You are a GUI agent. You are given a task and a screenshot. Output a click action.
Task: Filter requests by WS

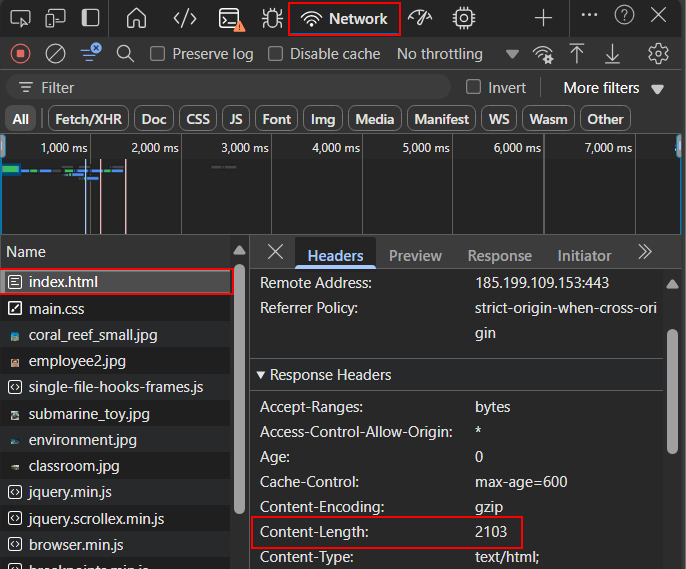pos(499,119)
